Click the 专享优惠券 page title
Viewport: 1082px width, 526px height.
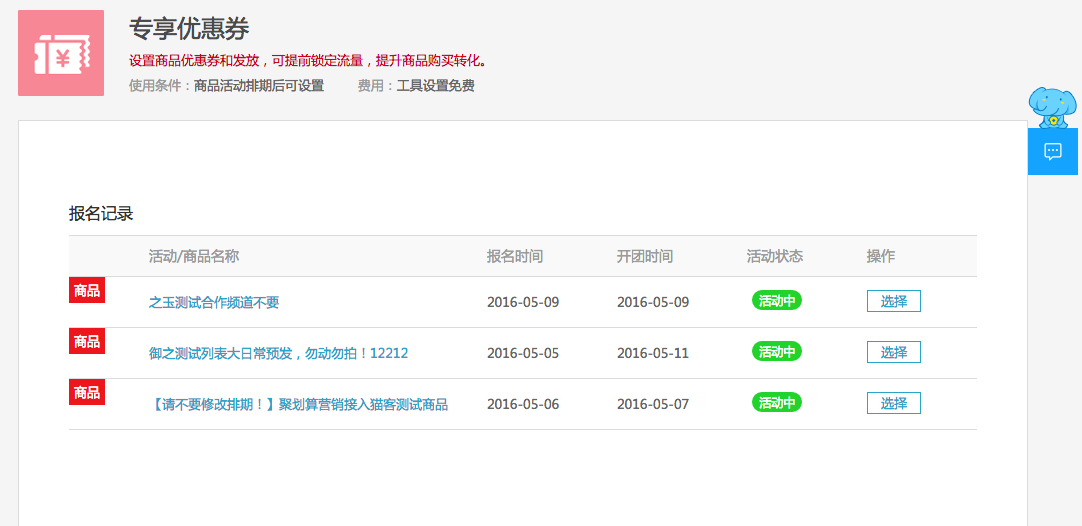(x=189, y=29)
